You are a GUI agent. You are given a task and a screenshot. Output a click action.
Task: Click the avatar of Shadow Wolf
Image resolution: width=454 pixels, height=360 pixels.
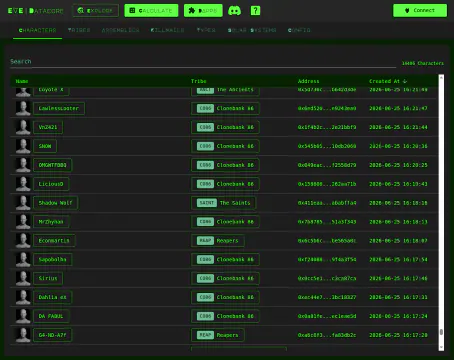[23, 203]
